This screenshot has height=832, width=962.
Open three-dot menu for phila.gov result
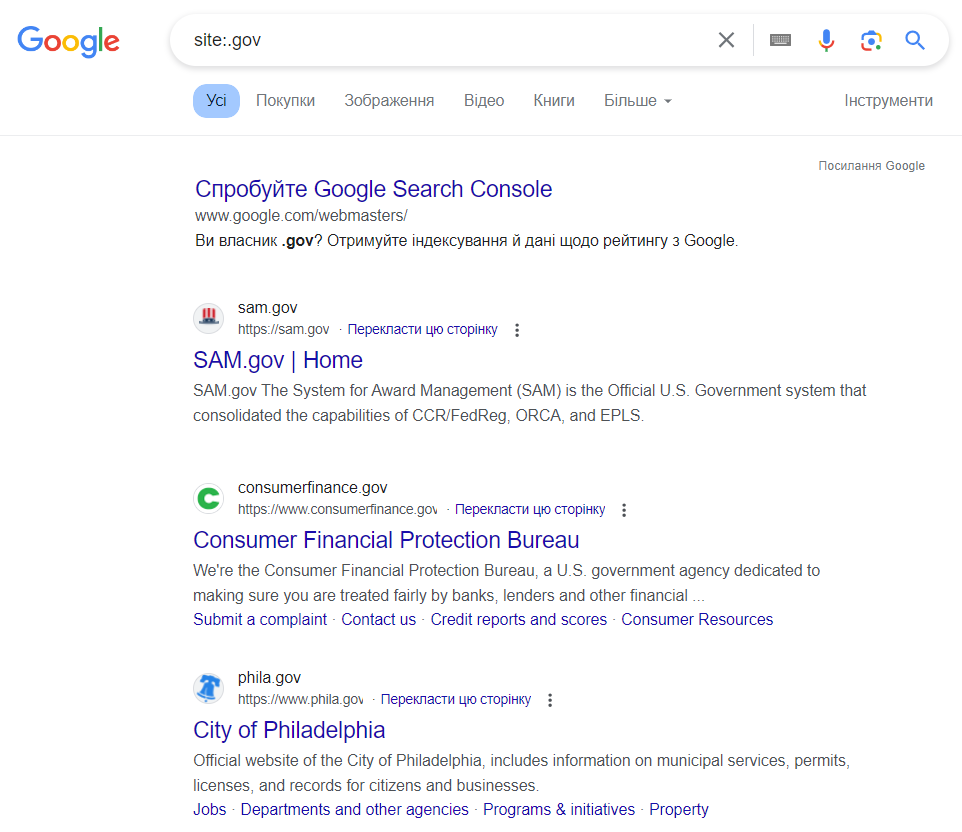click(550, 700)
